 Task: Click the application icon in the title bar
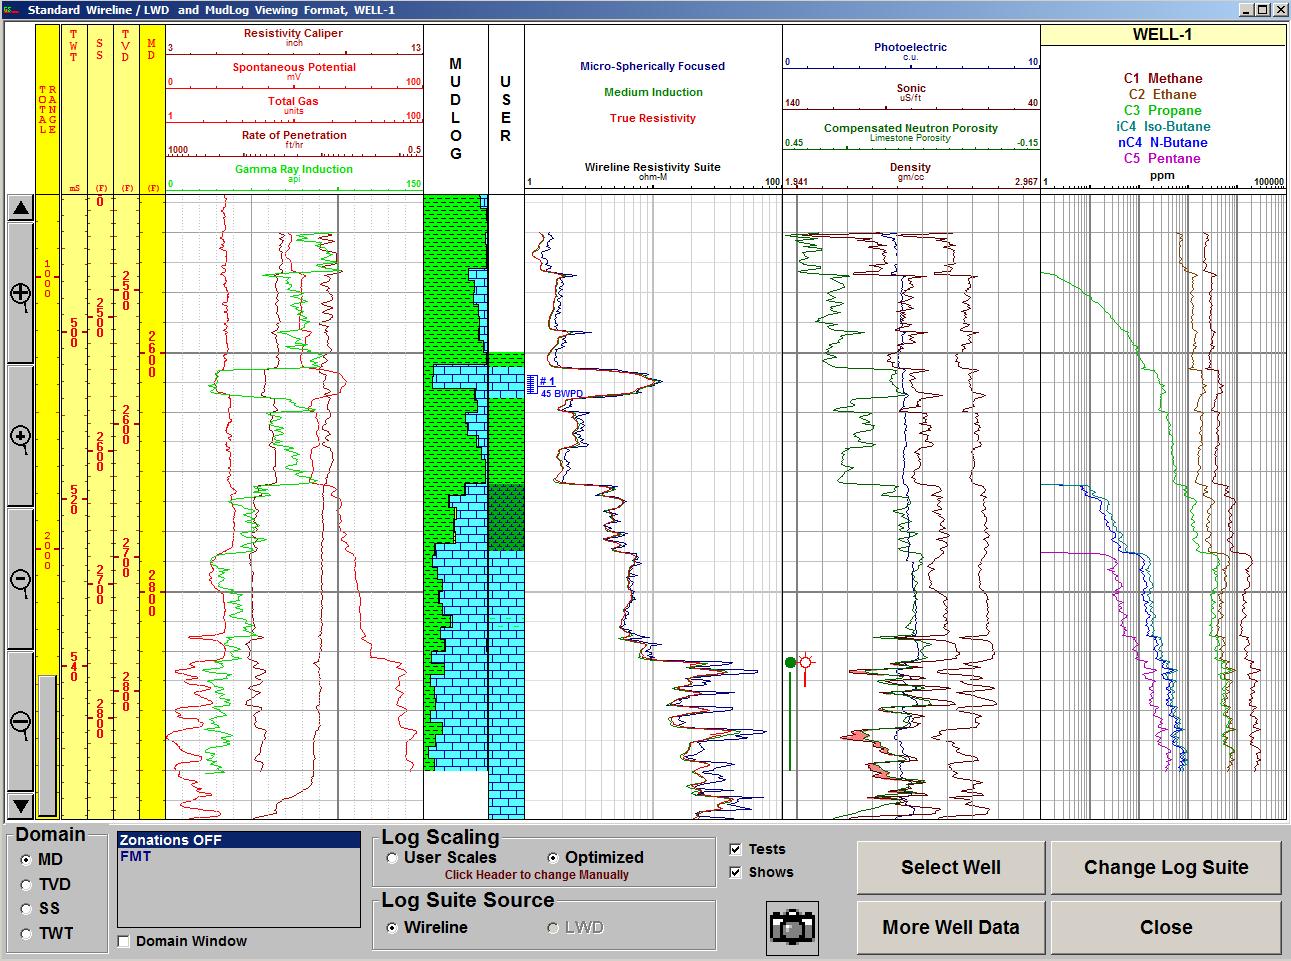12,9
